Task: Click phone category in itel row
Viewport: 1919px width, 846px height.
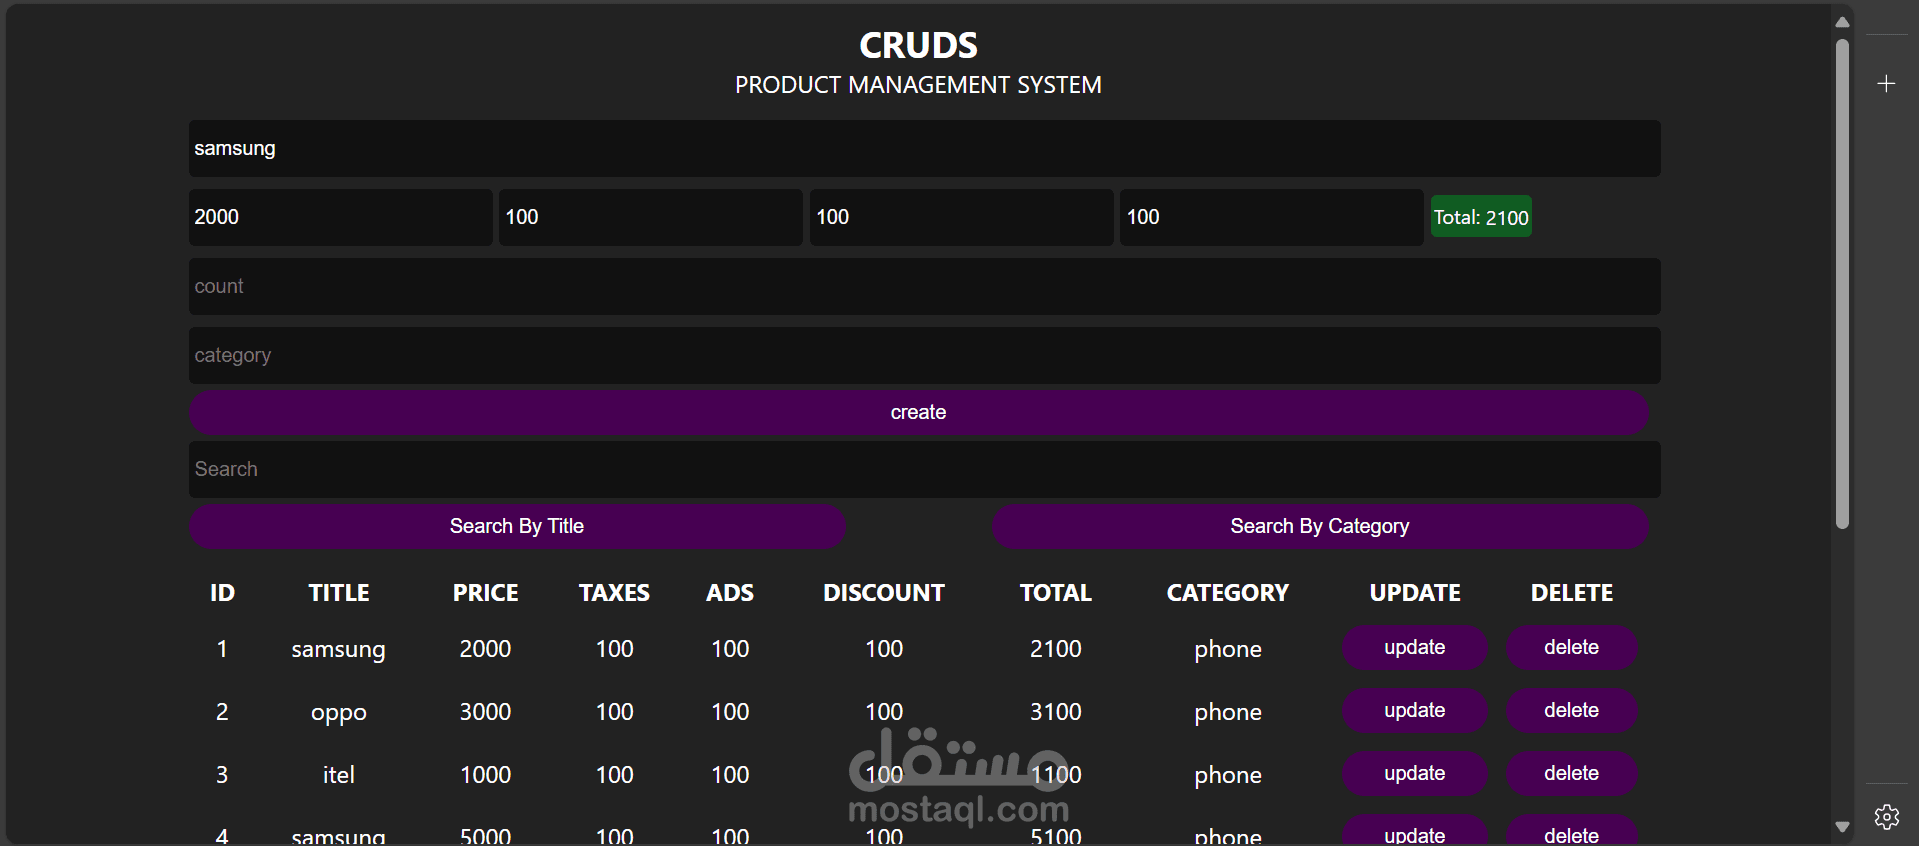Action: 1228,776
